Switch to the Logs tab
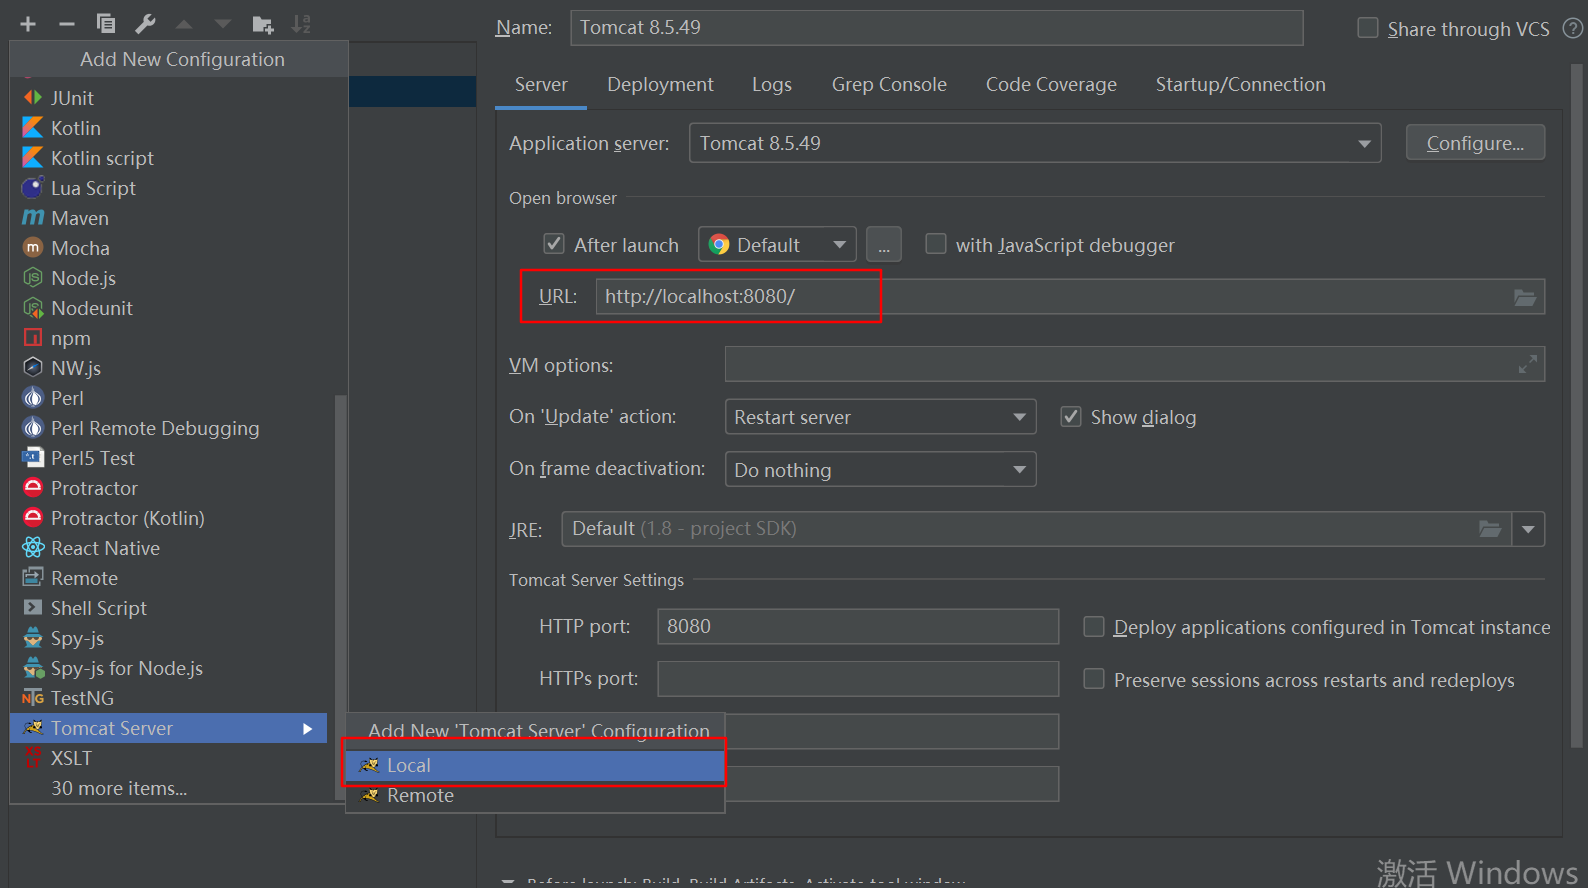Image resolution: width=1588 pixels, height=888 pixels. tap(772, 85)
